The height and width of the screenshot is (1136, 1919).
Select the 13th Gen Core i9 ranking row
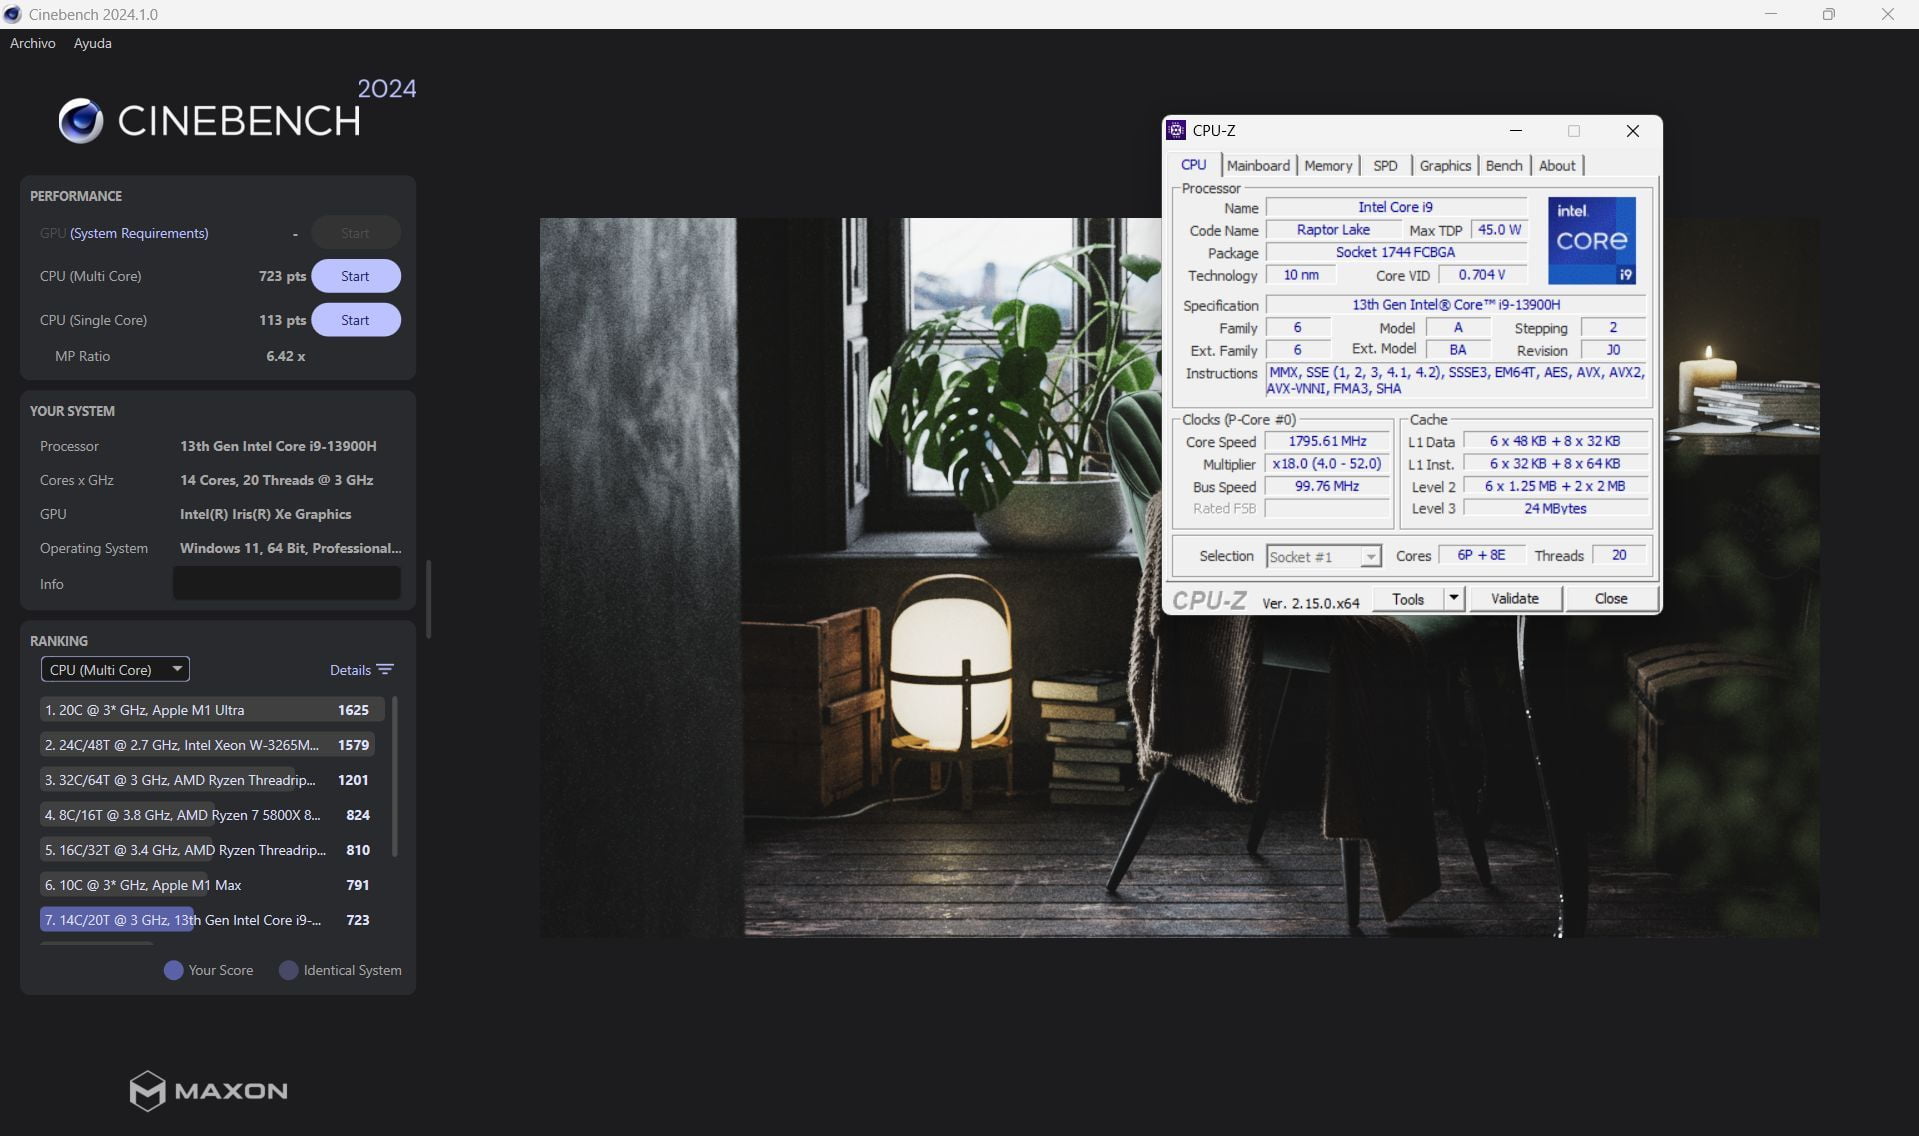(x=208, y=920)
